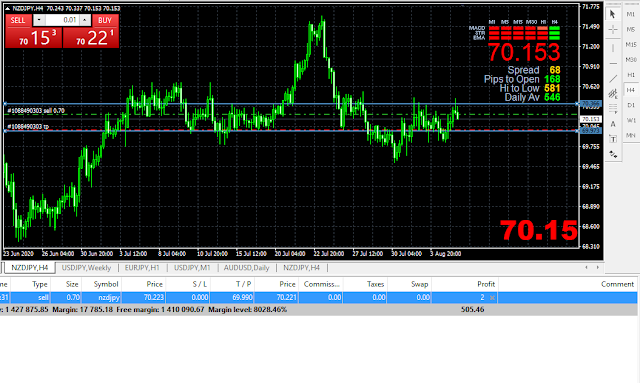Switch chart to MN timeframe

pyautogui.click(x=631, y=135)
